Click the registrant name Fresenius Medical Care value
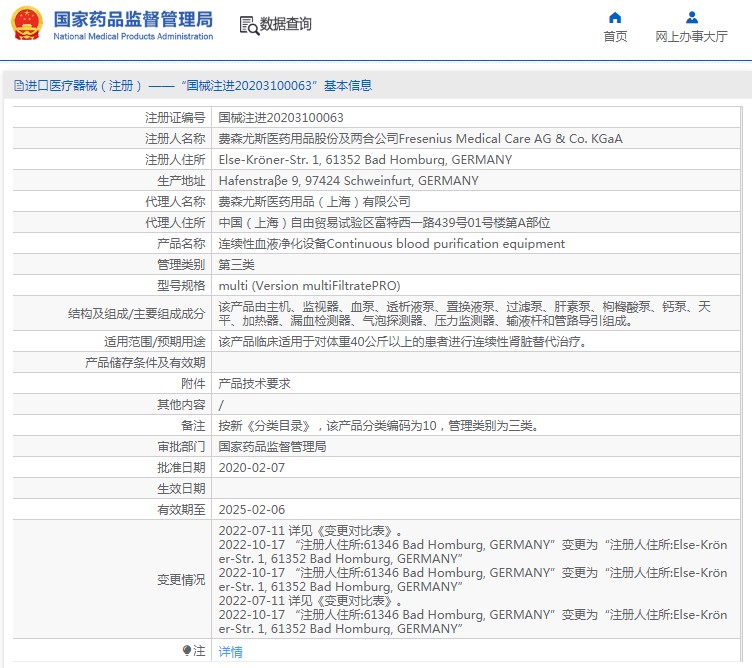Image resolution: width=752 pixels, height=668 pixels. [x=421, y=139]
